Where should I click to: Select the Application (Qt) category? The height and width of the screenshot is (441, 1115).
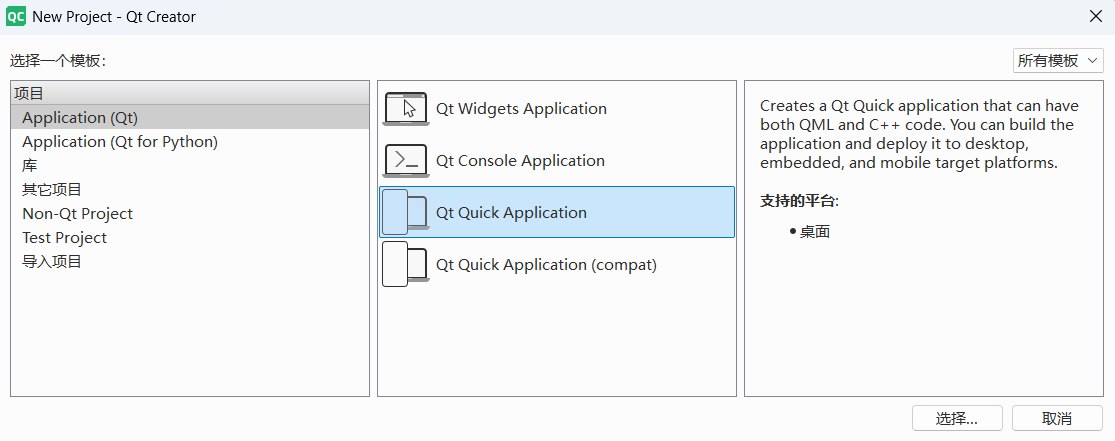[80, 118]
